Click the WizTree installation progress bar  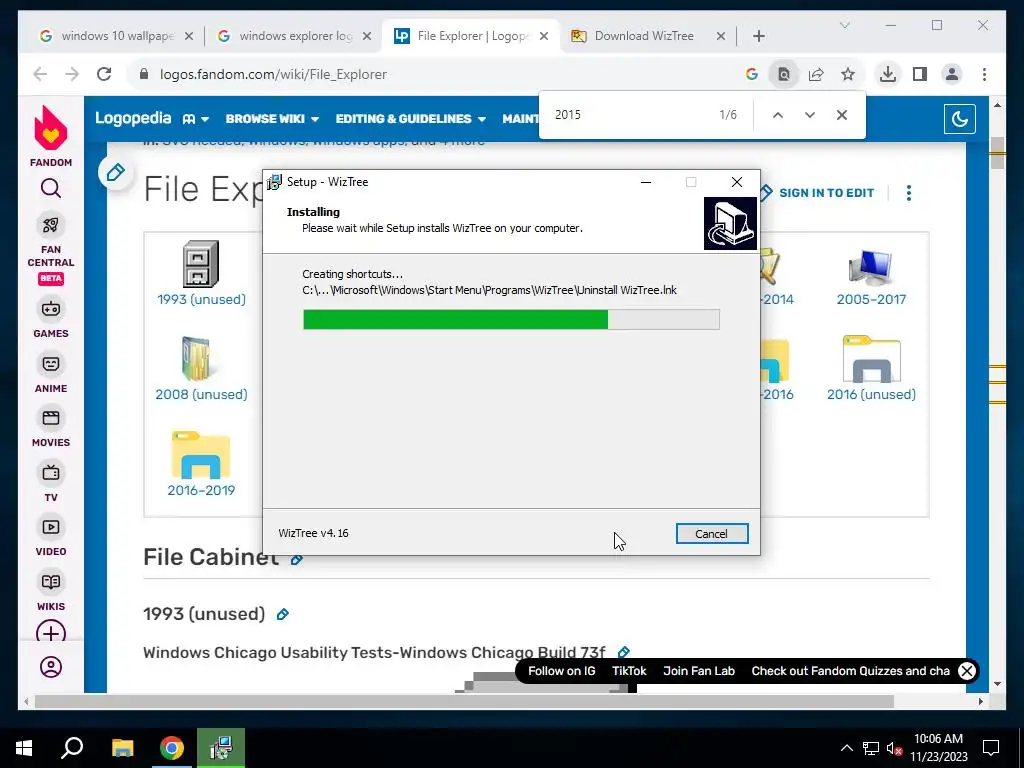(x=511, y=319)
